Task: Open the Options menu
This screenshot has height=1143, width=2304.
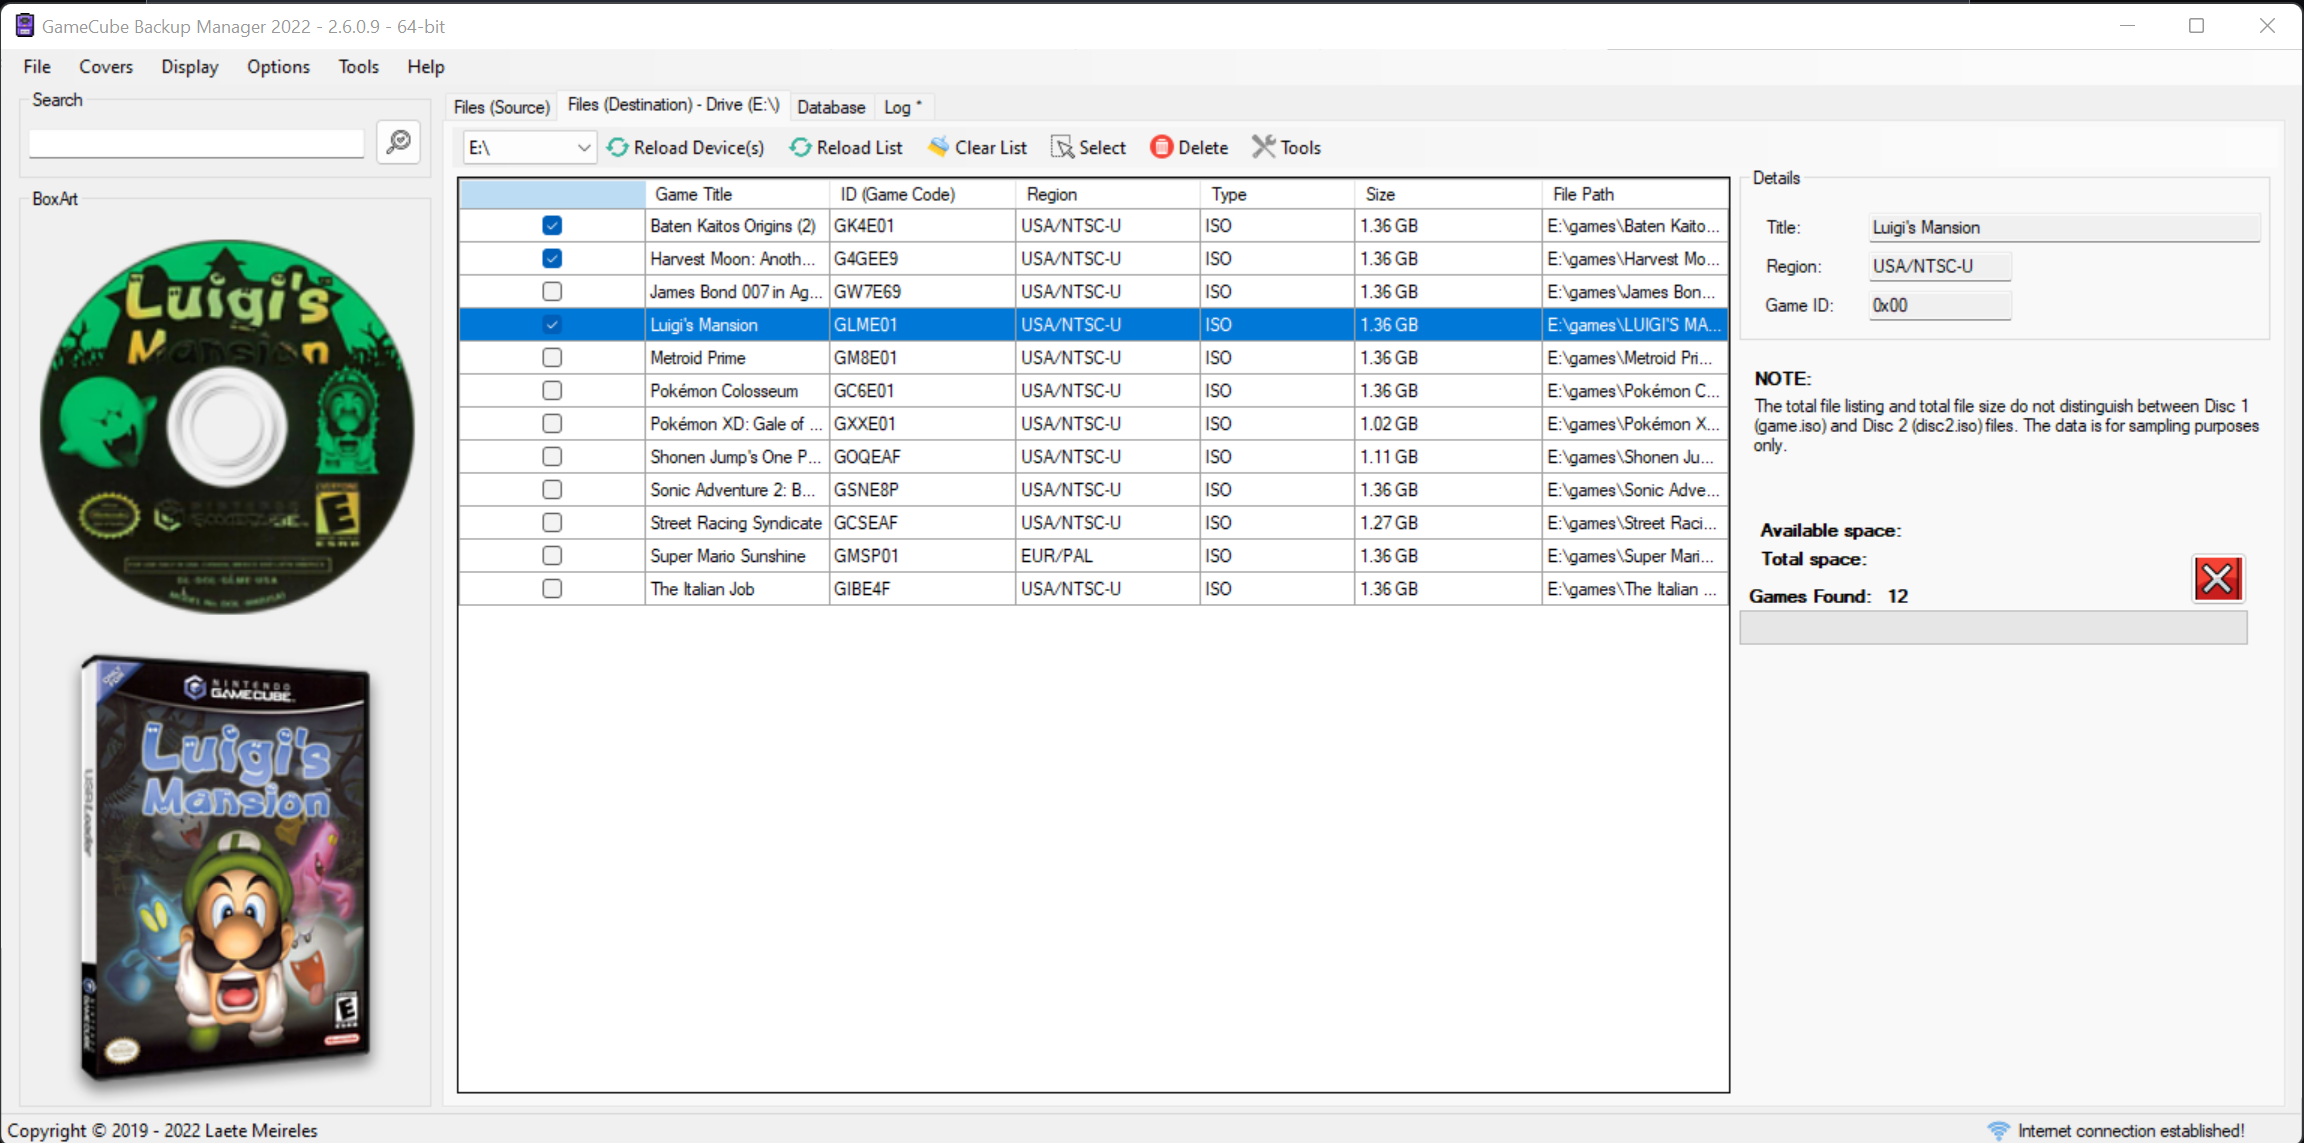Action: 278,67
